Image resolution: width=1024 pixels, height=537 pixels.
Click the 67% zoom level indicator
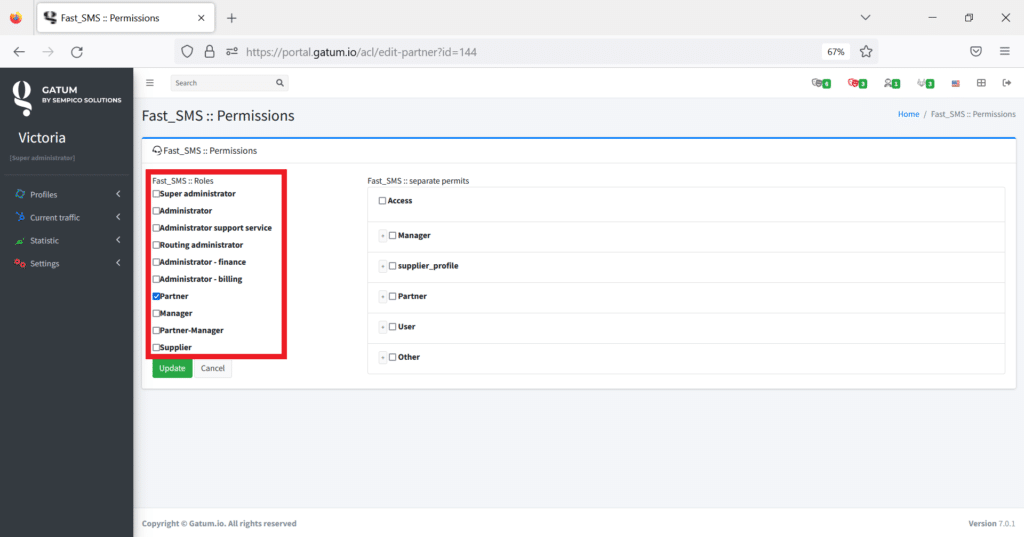[x=836, y=52]
